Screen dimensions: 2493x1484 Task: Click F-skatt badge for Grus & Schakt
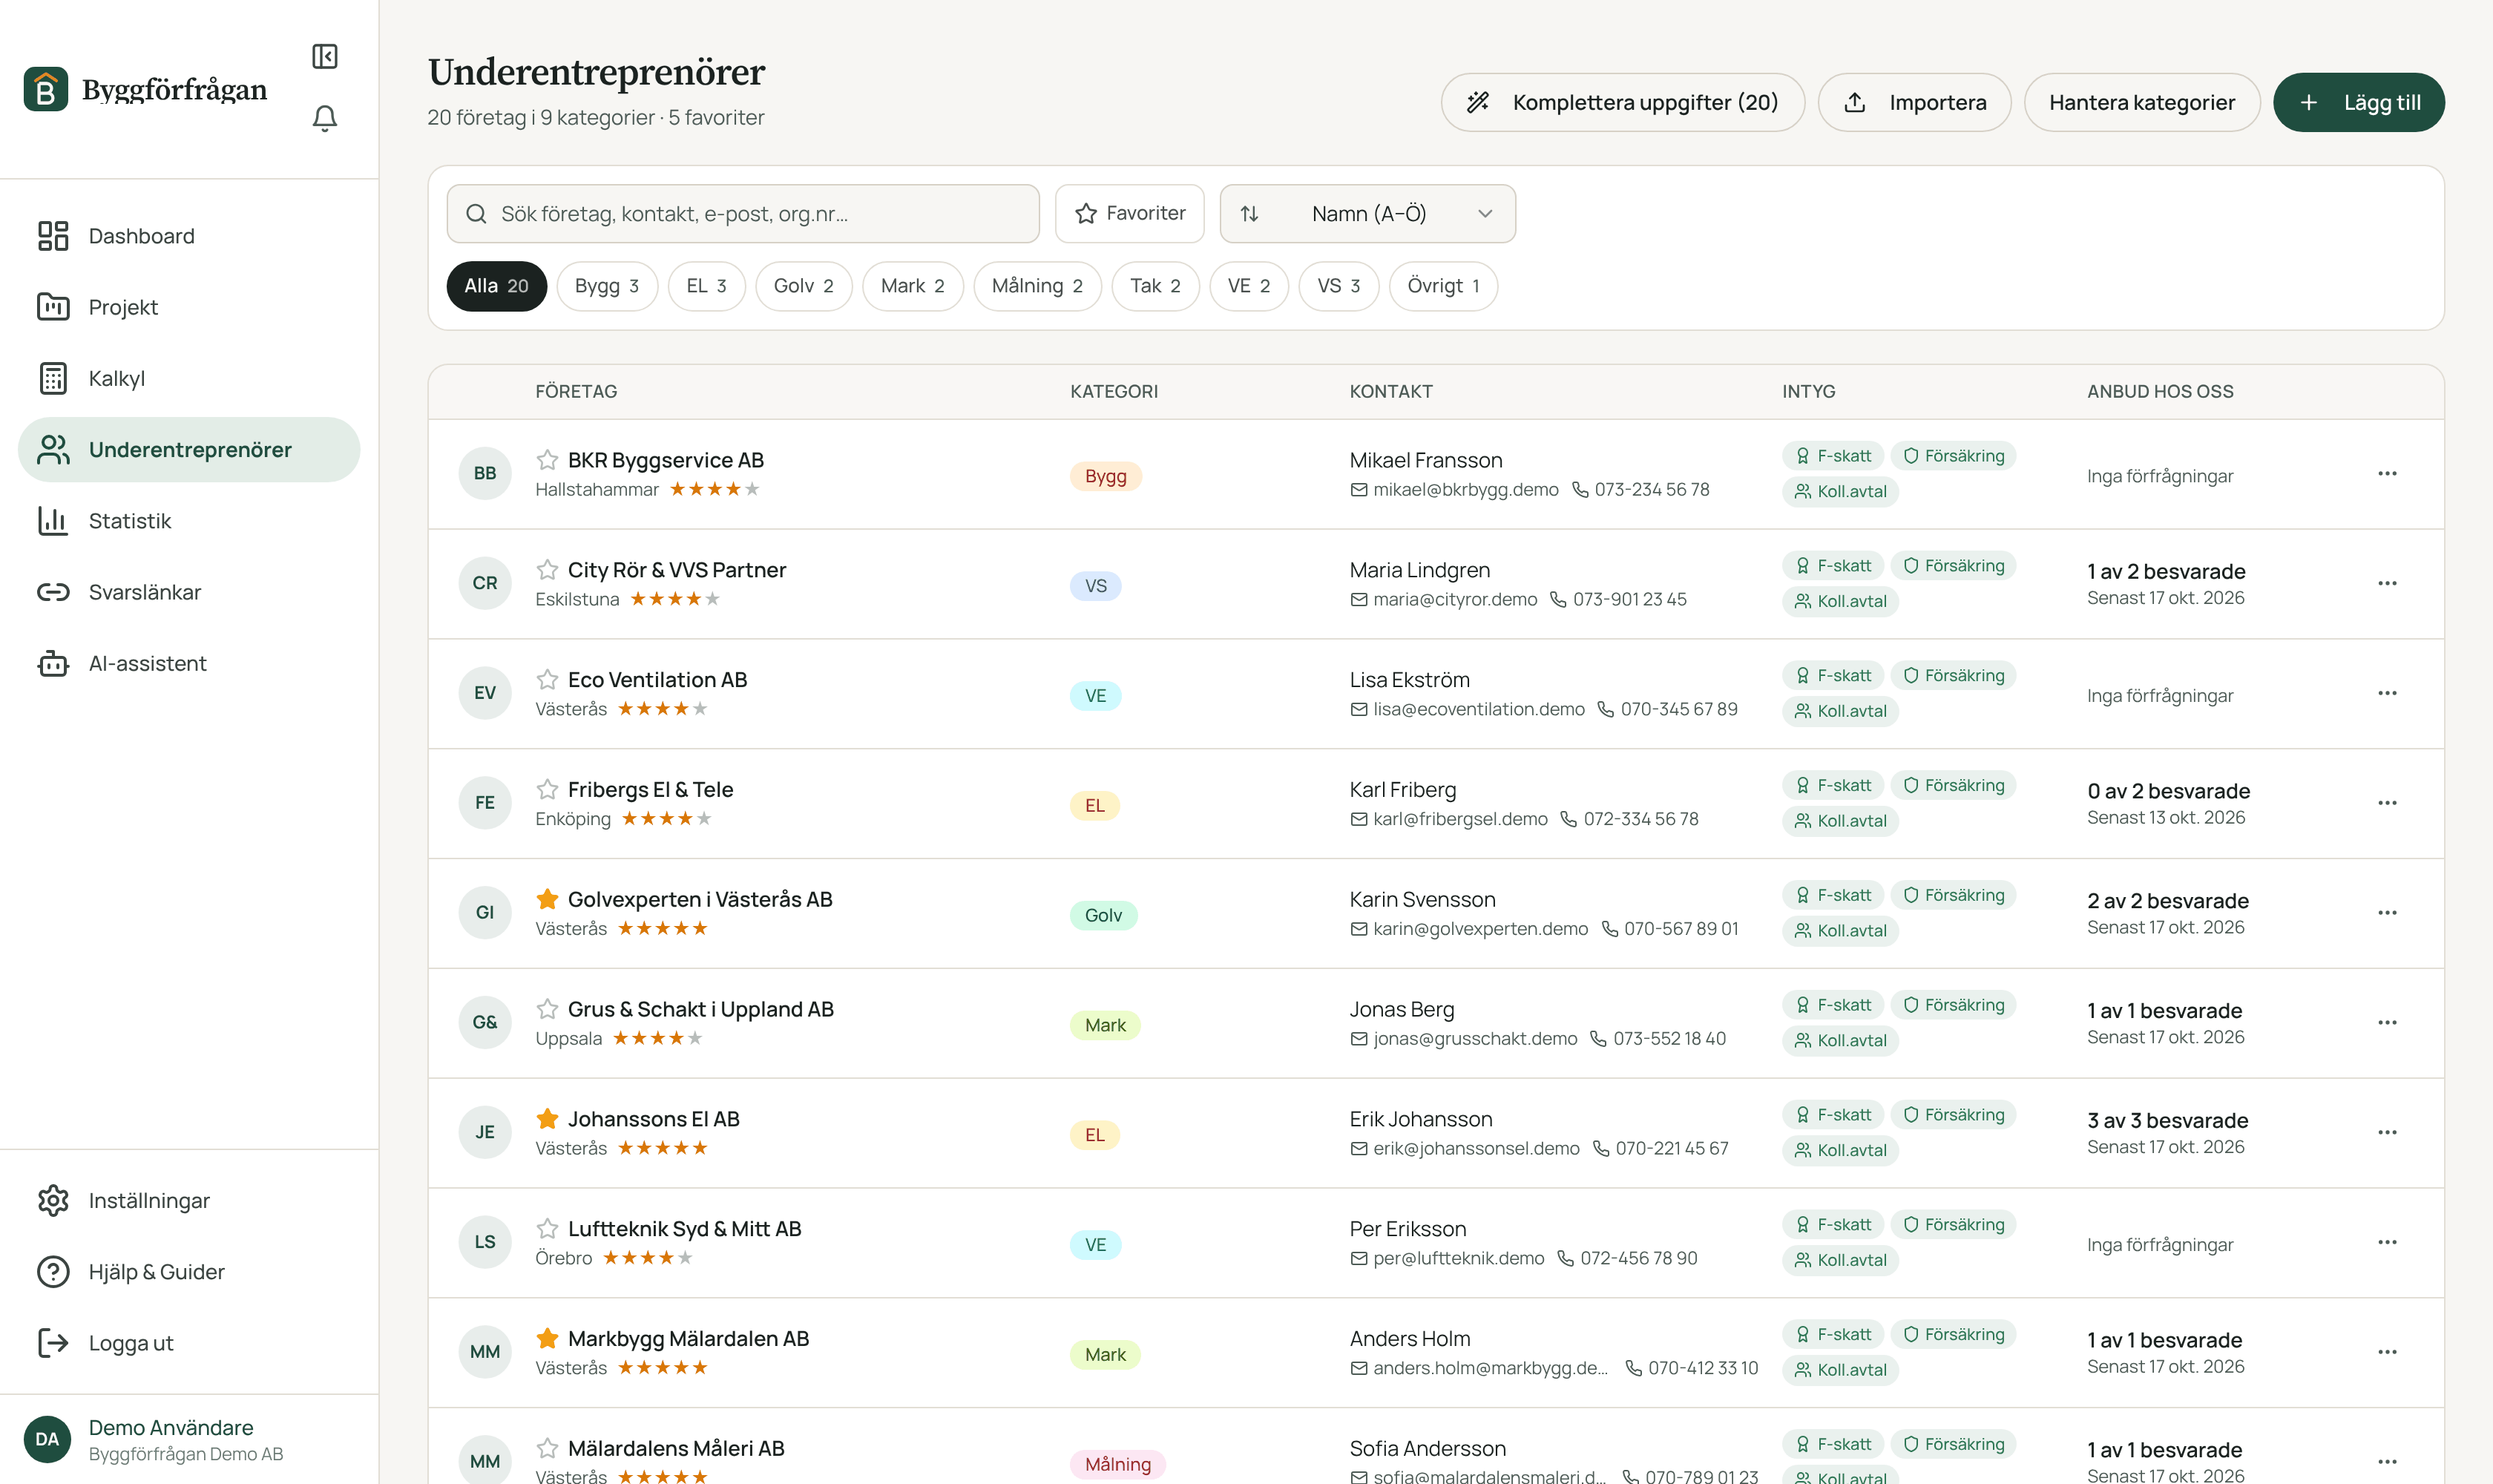(1833, 1005)
